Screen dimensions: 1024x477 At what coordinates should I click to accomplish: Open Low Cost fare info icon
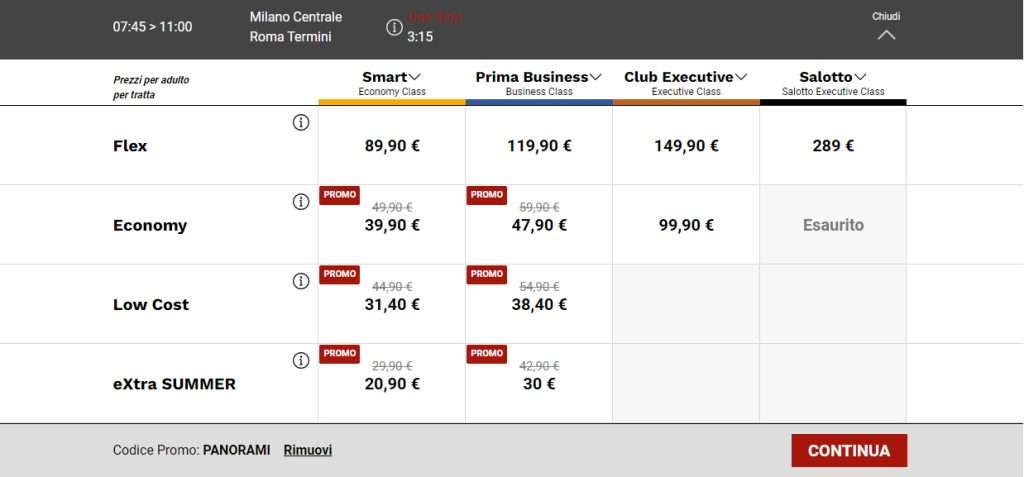[300, 281]
